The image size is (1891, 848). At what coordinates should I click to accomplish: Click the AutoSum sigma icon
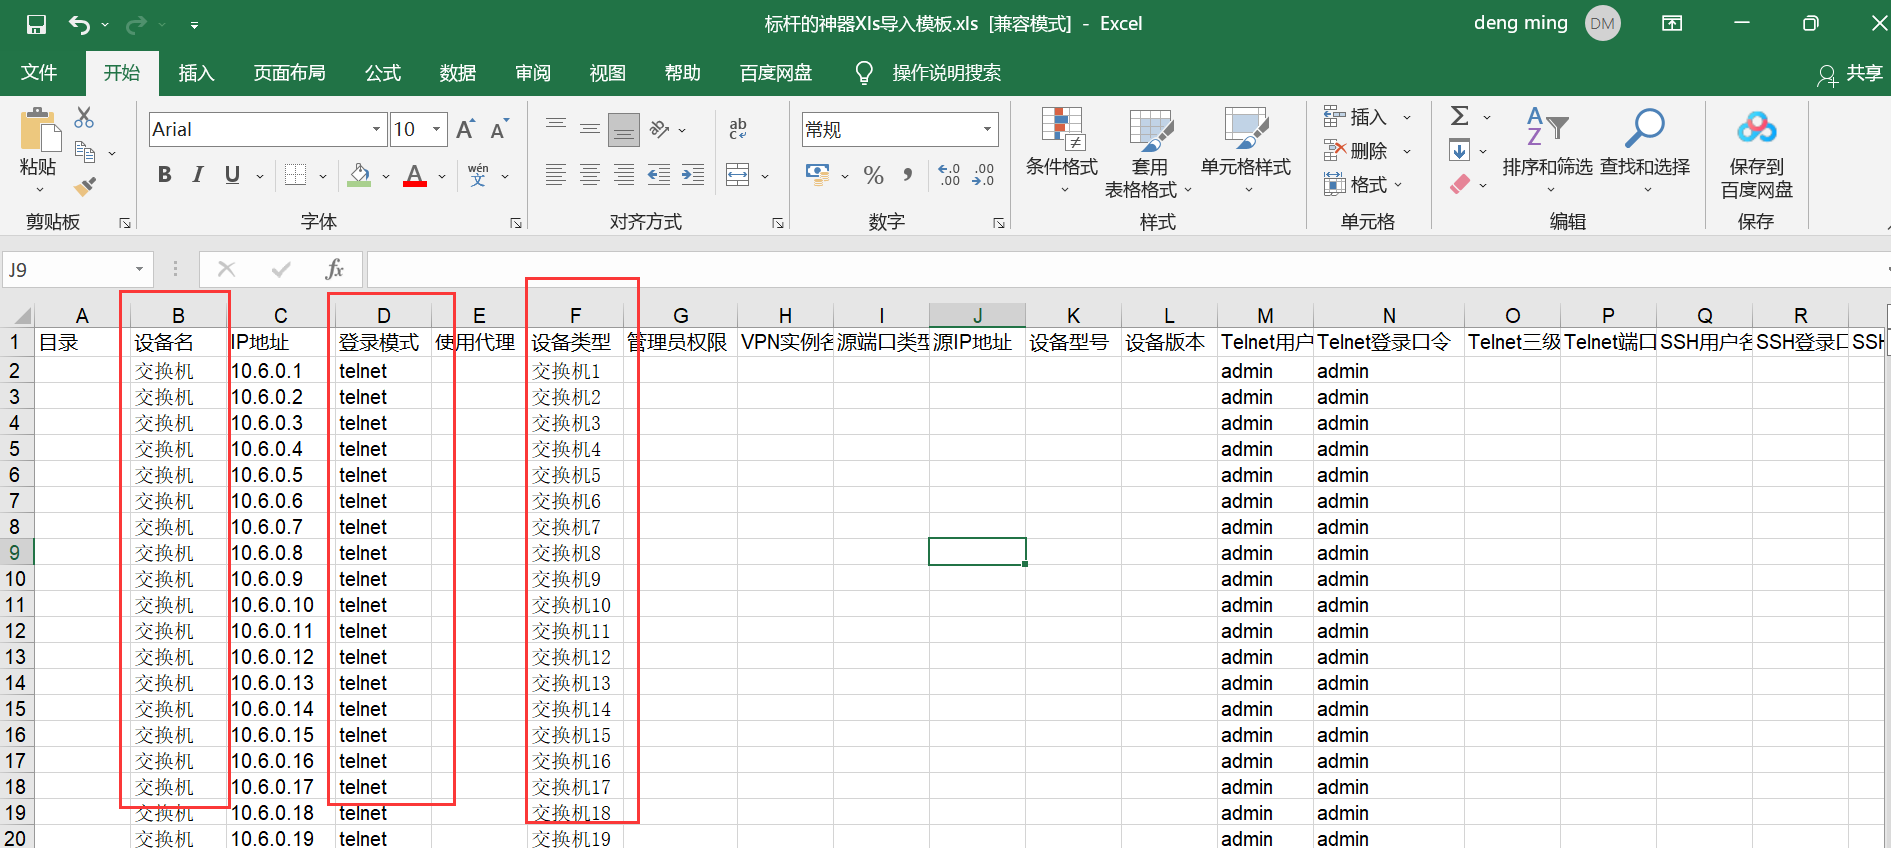pos(1460,117)
